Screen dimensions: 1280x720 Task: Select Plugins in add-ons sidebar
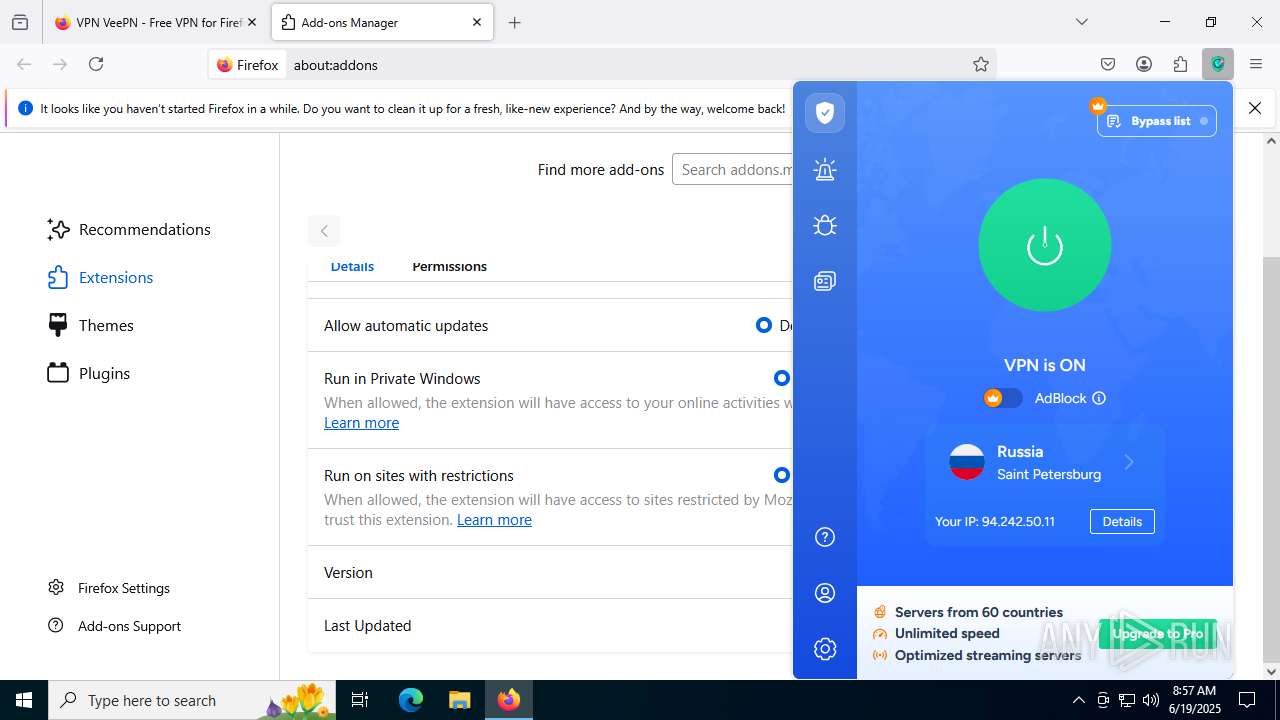click(89, 374)
